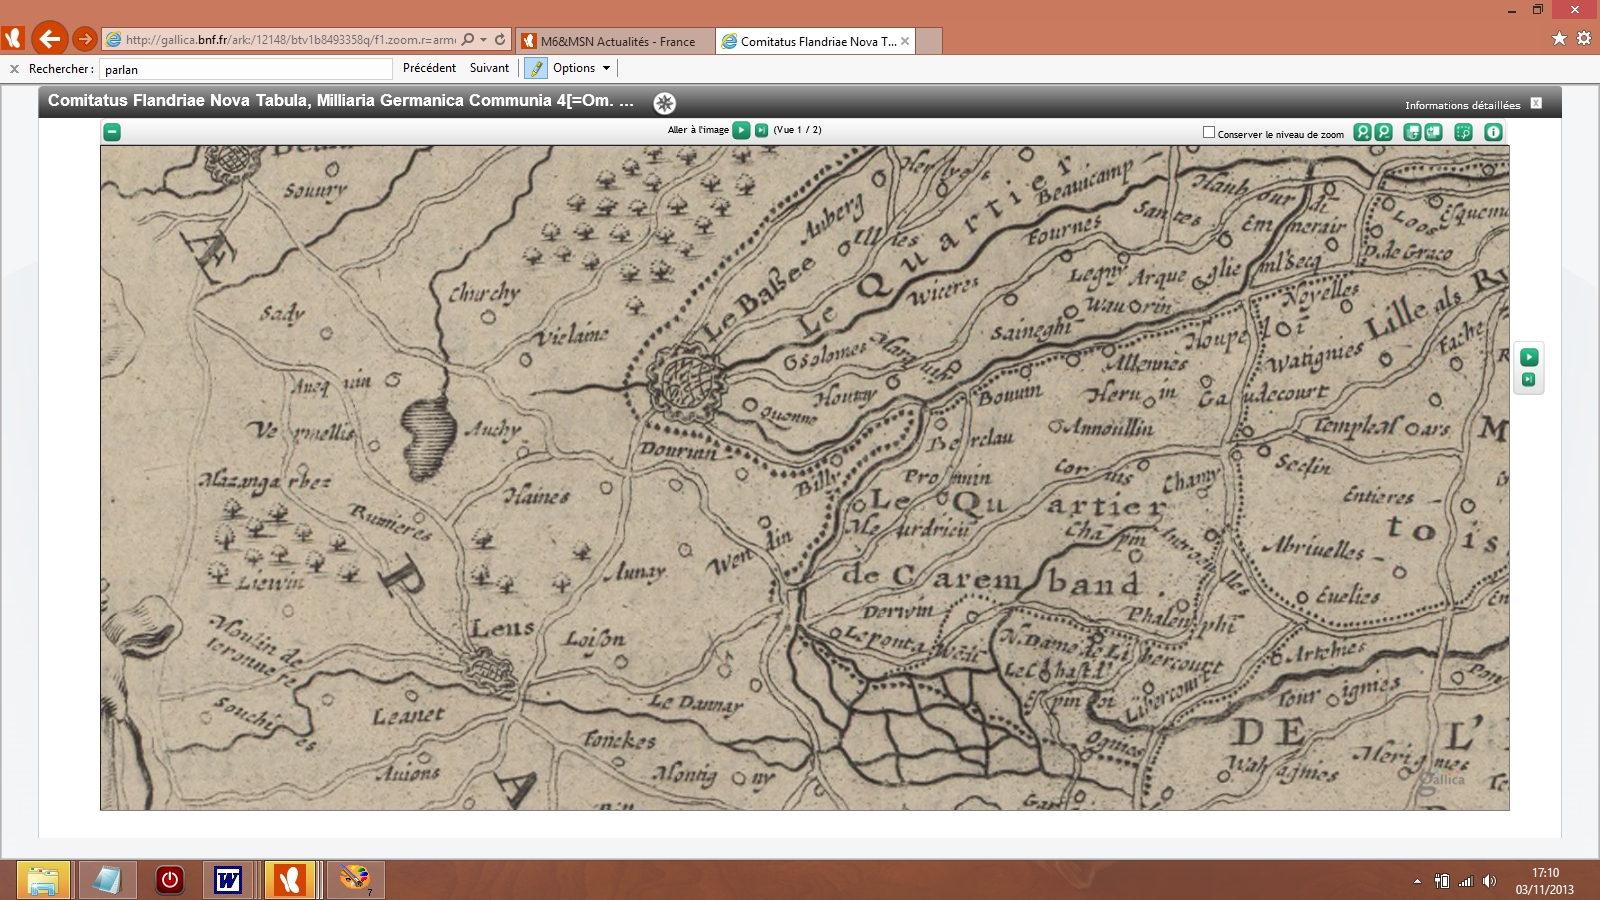Click the network signal tray icon
The image size is (1600, 900).
(1466, 881)
